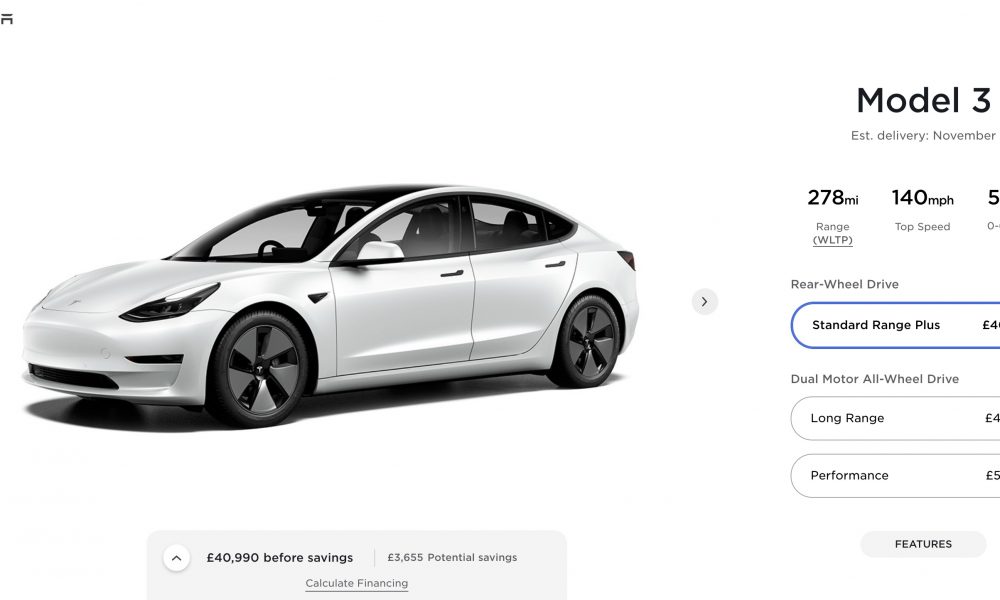Select Standard Range Plus option
1000x600 pixels.
pyautogui.click(x=895, y=325)
